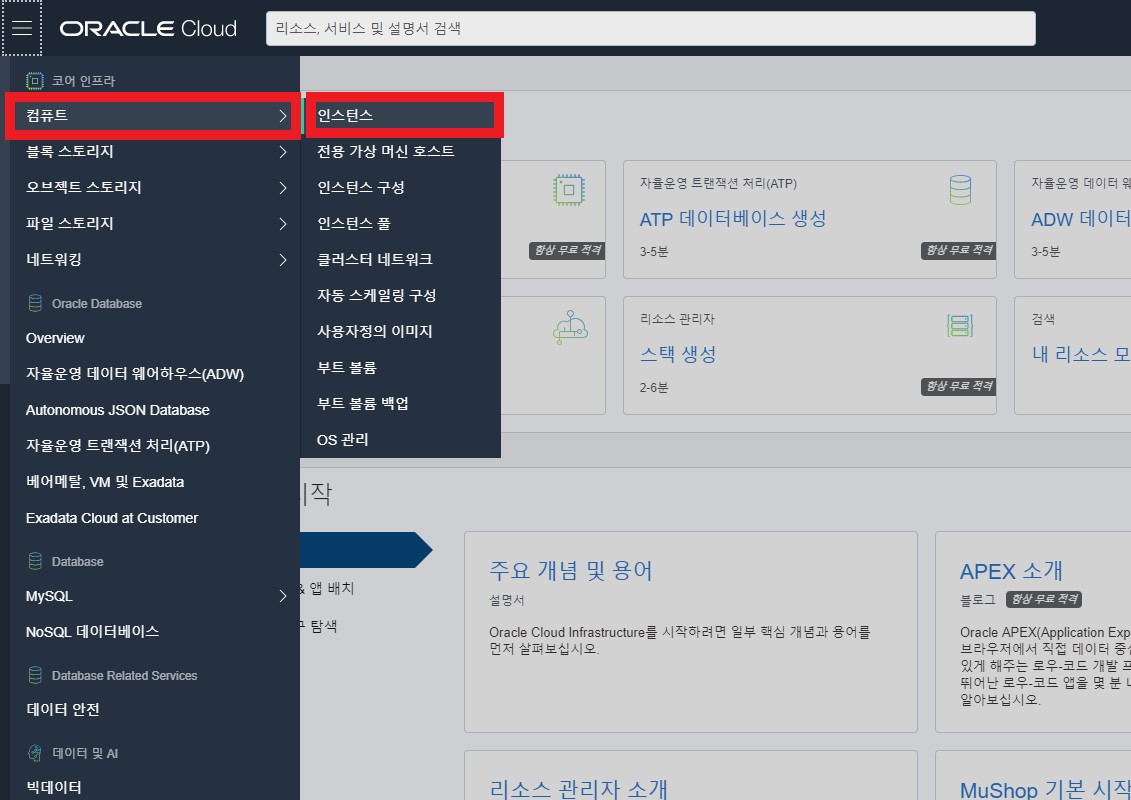The image size is (1131, 800).
Task: Click the compute chip icon on quick-action card
Action: click(568, 190)
